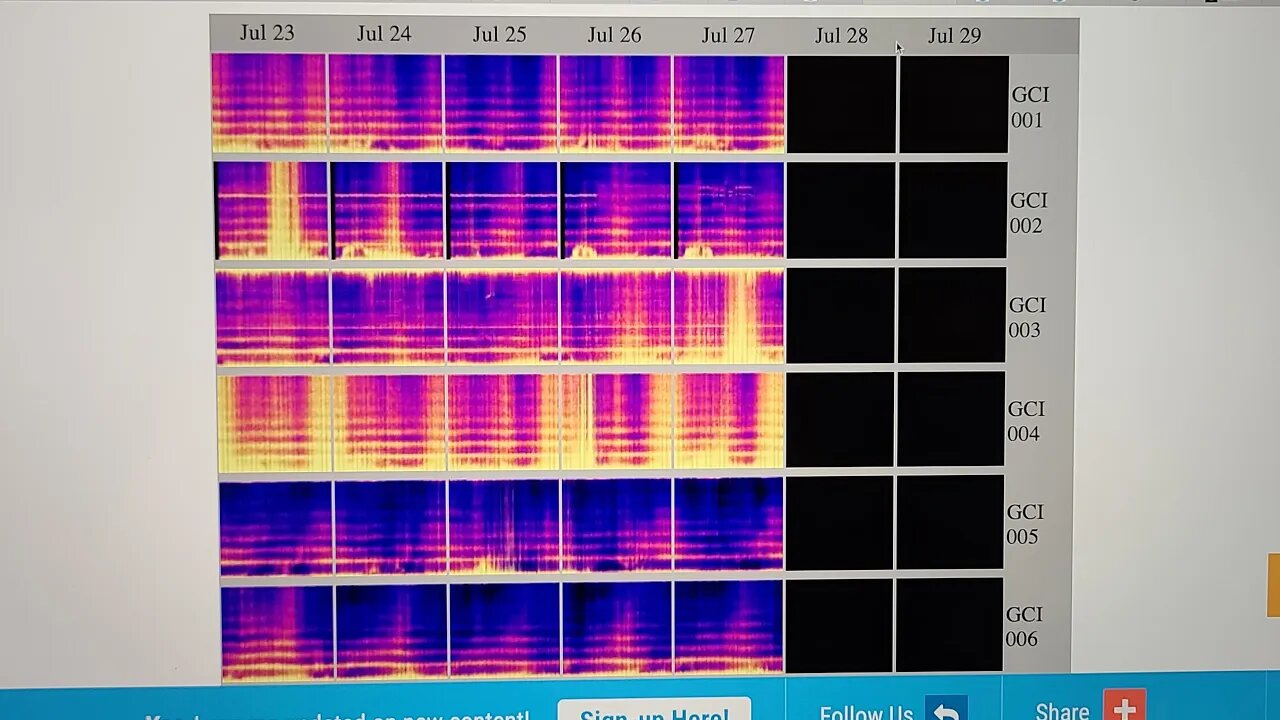
Task: Open GCI 005 spectrogram for Jul 24
Action: click(x=391, y=527)
